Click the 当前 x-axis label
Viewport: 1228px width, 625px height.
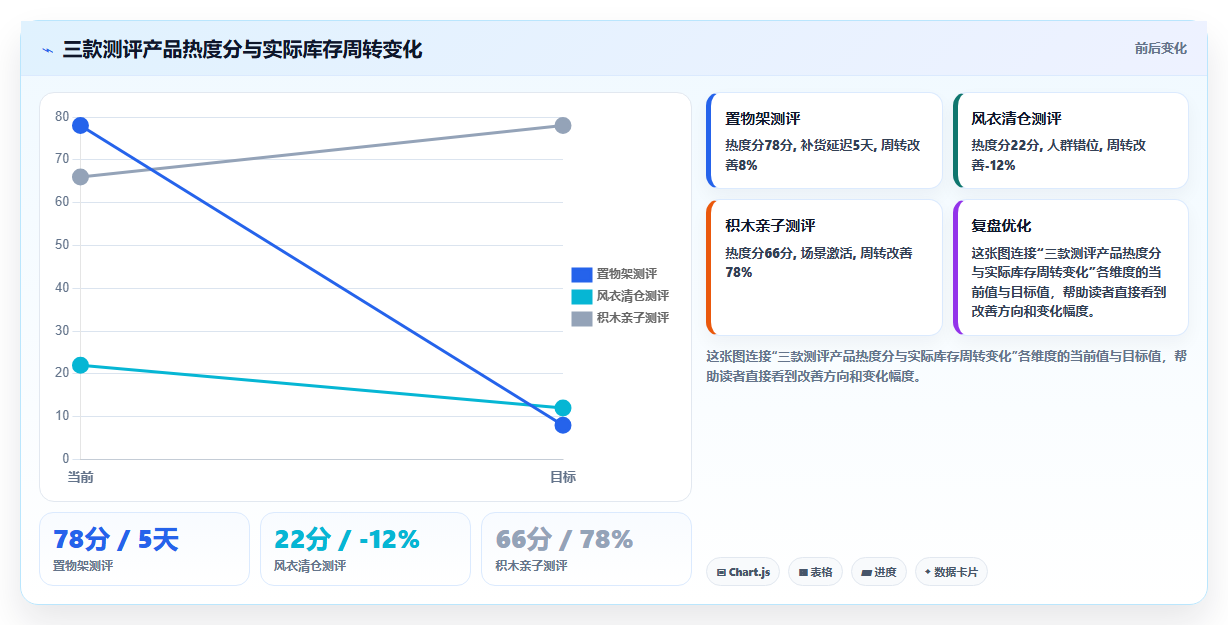click(80, 477)
